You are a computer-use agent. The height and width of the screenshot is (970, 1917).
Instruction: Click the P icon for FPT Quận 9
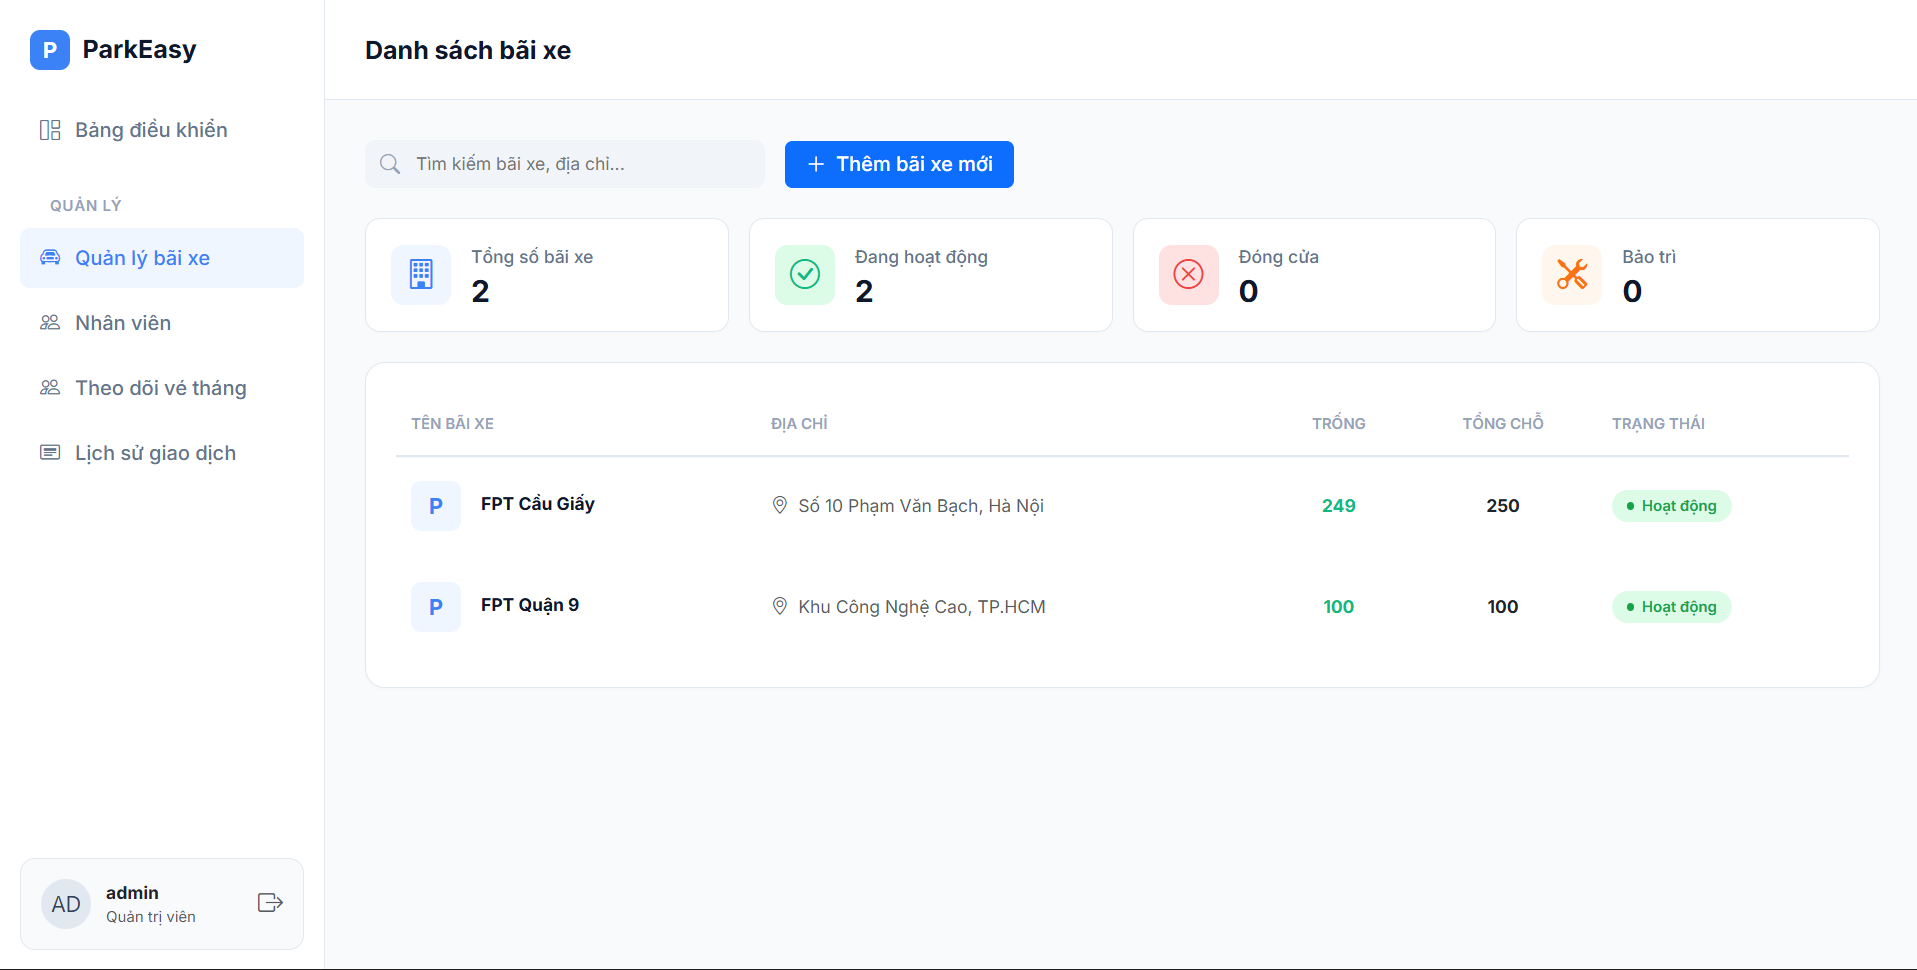tap(435, 607)
